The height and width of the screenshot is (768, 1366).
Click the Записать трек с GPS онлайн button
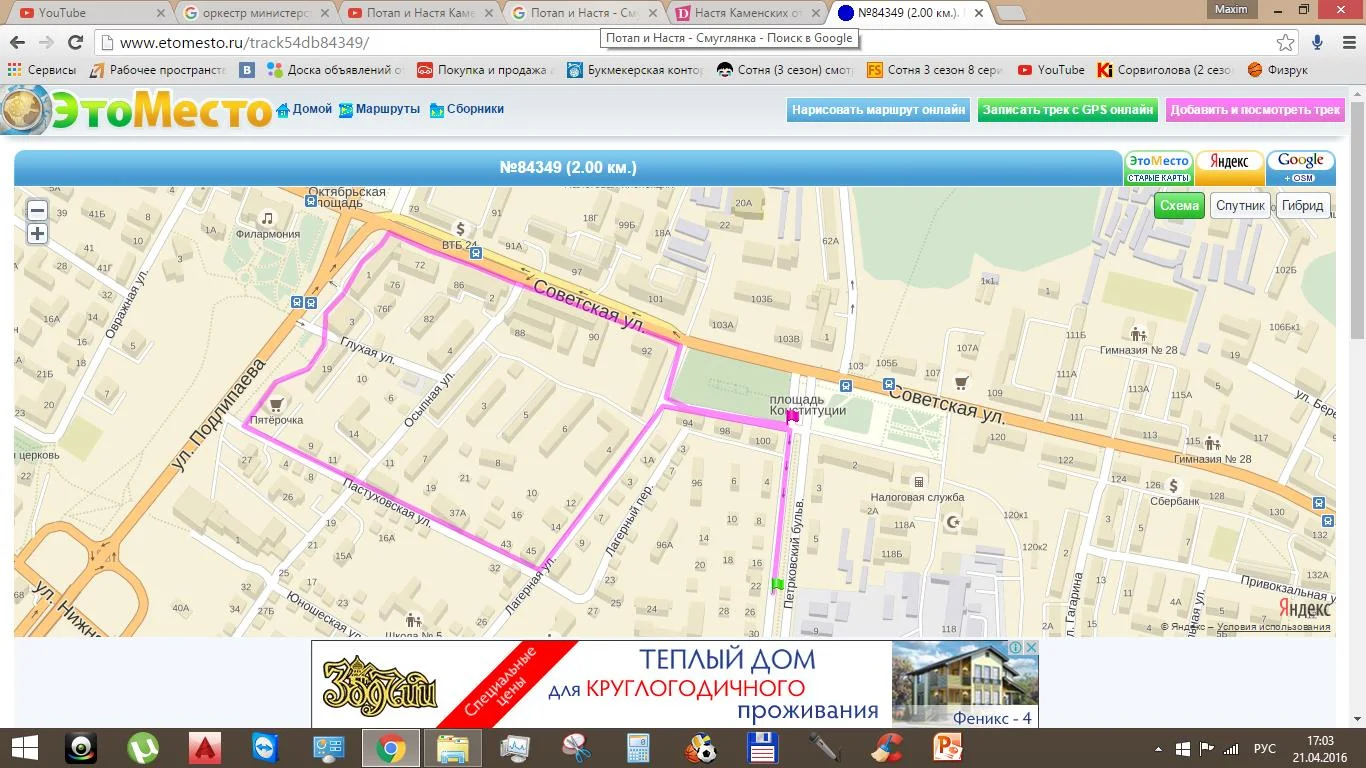click(1067, 110)
